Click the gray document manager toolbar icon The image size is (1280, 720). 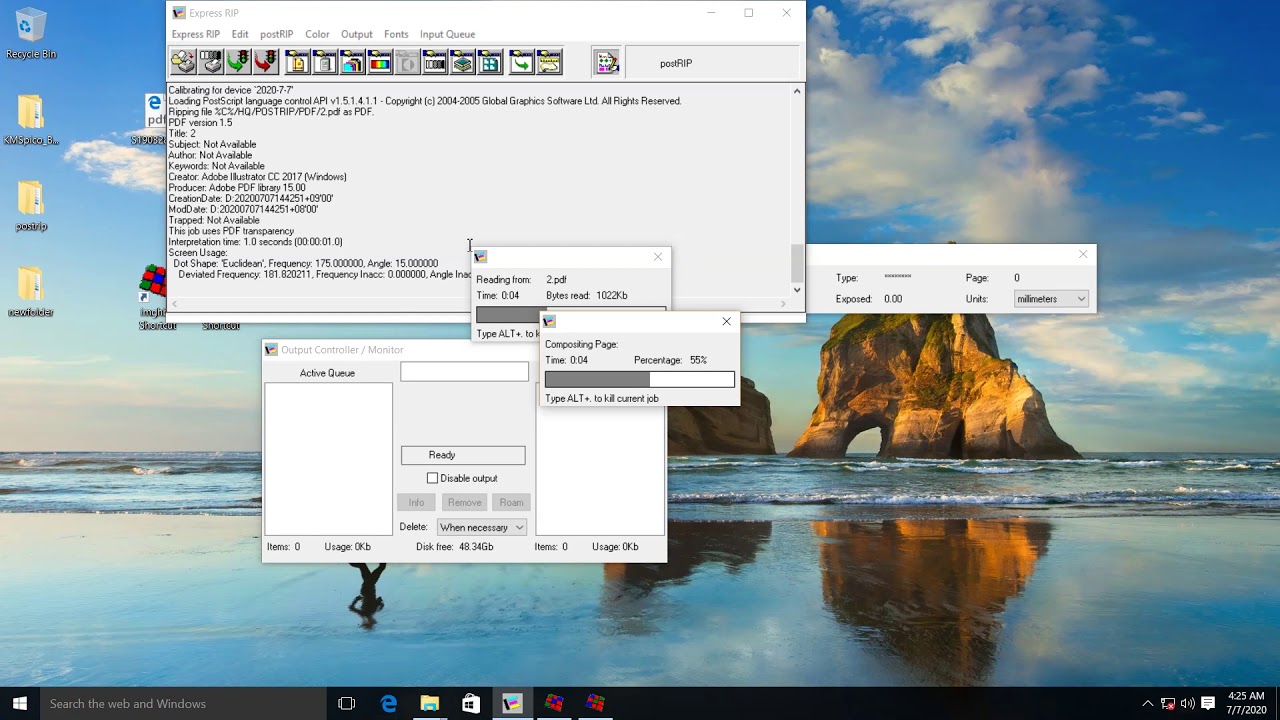pyautogui.click(x=325, y=63)
